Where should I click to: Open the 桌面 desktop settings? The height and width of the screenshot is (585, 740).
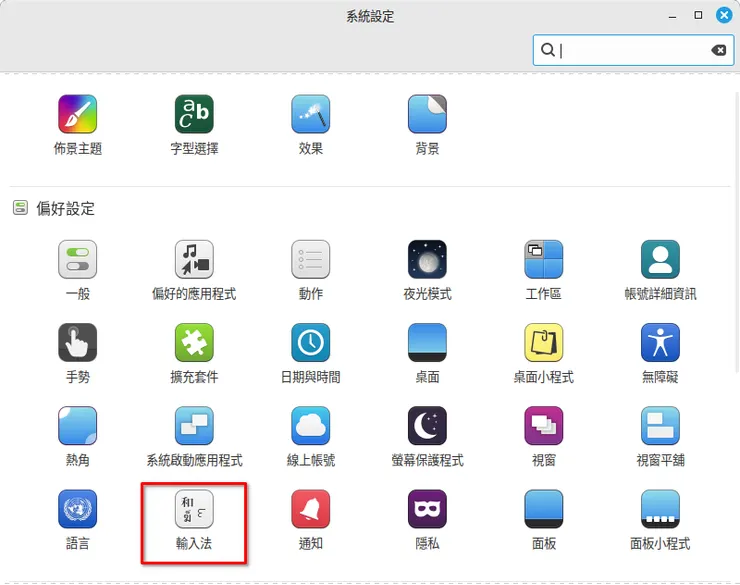pyautogui.click(x=427, y=353)
